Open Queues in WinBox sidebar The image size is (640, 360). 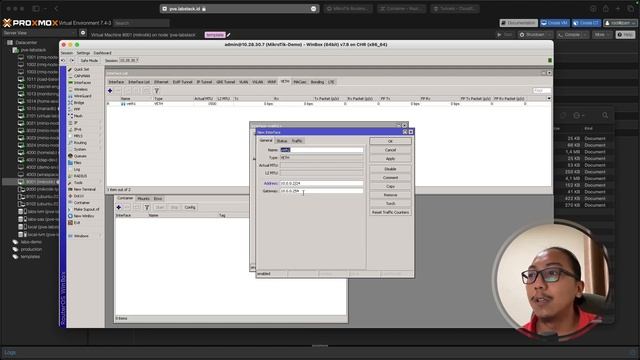click(x=80, y=156)
